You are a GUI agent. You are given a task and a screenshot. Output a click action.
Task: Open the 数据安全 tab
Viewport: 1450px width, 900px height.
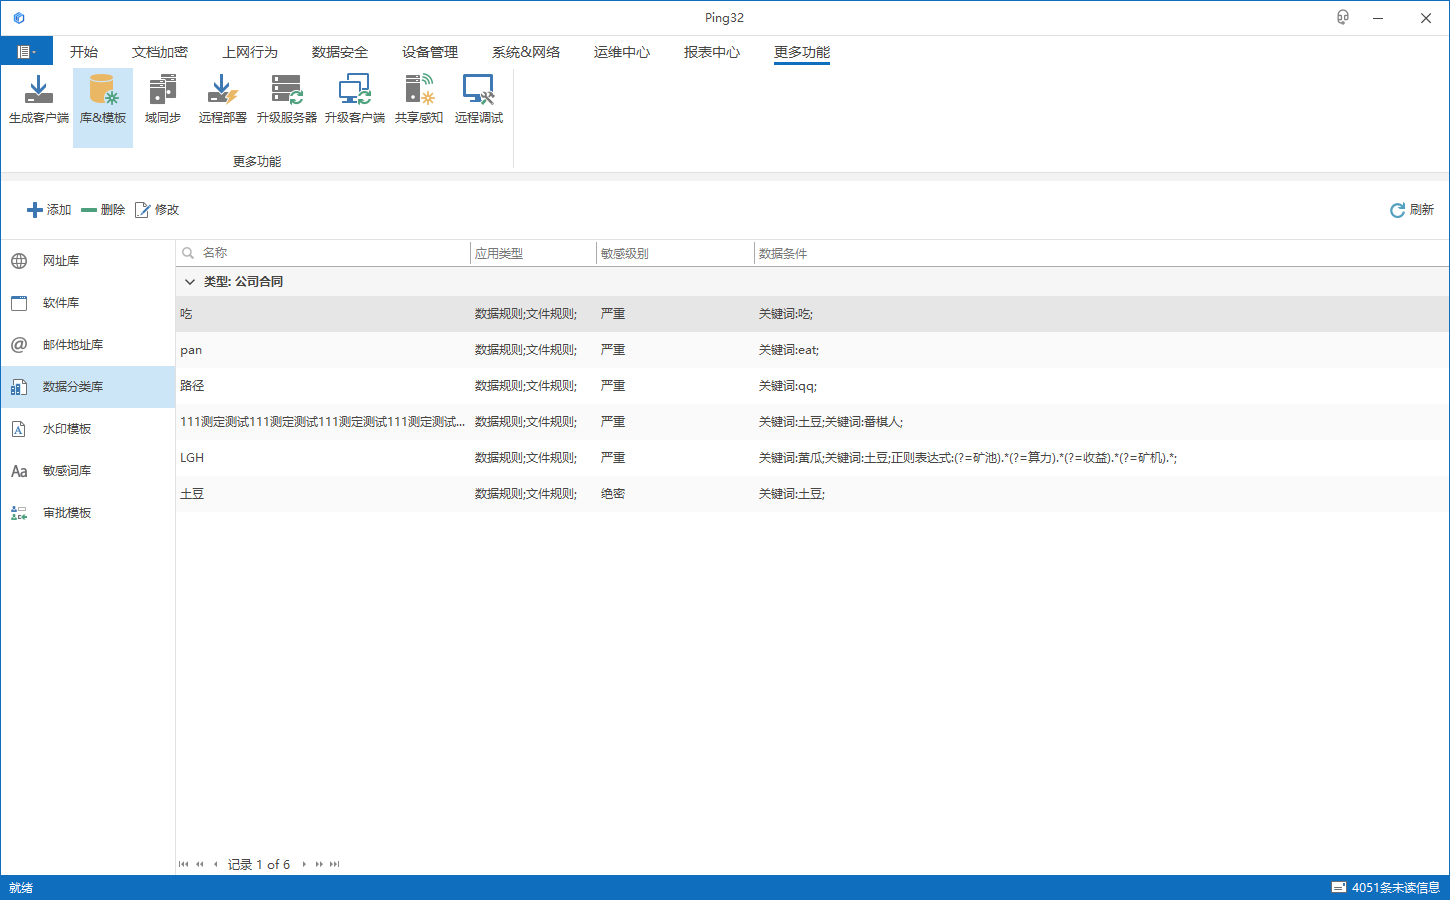pyautogui.click(x=340, y=52)
